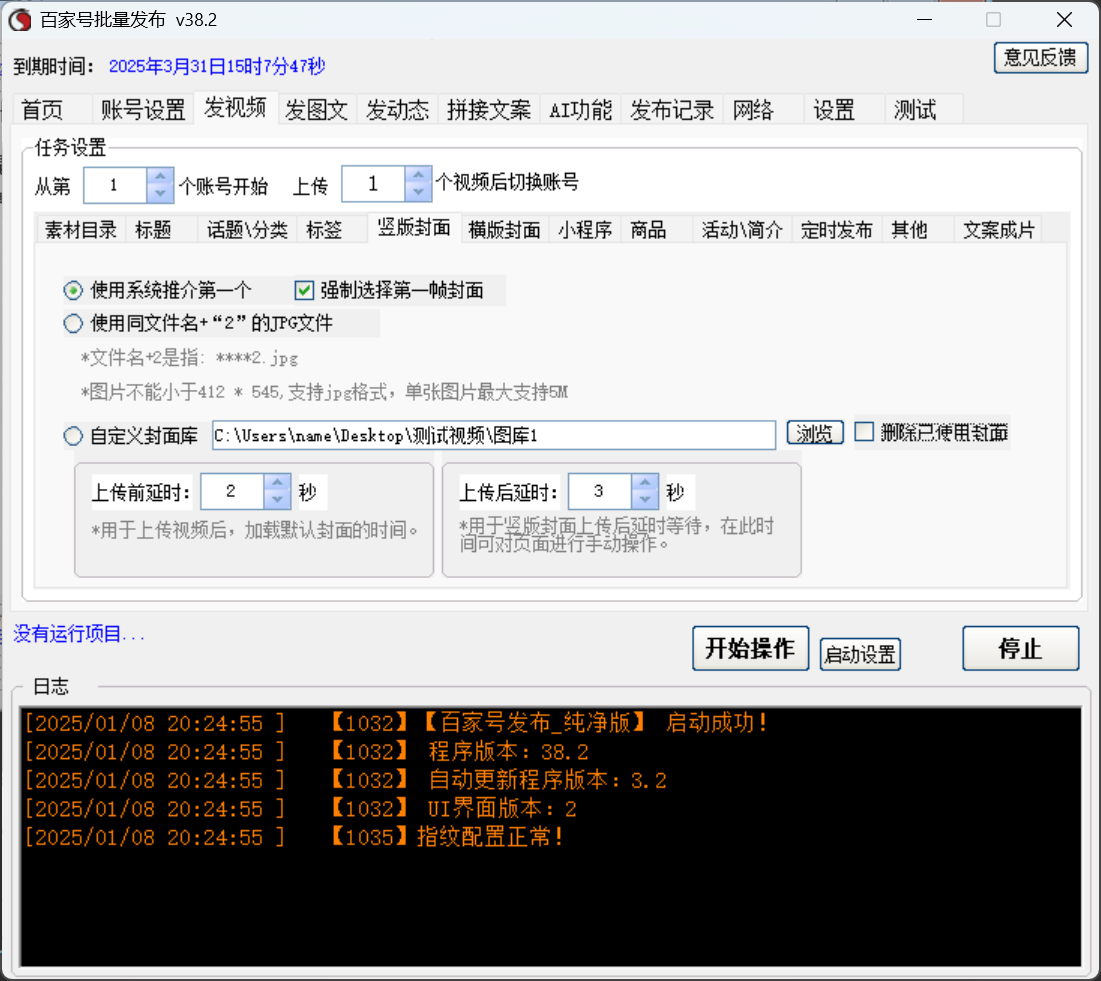Open the 定时发布 sub-tab
Screen dimensions: 1101x981
click(836, 230)
